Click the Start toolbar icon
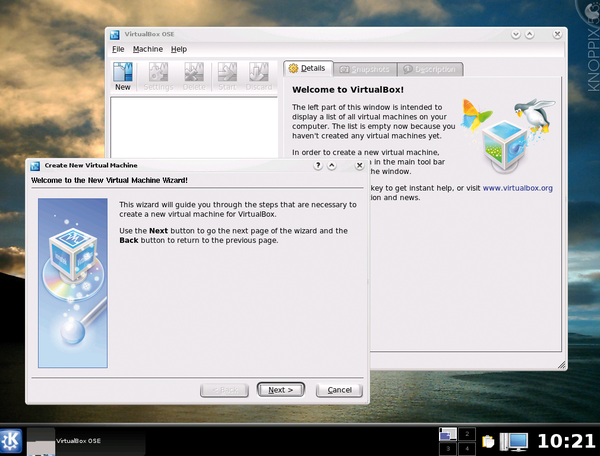600x456 pixels. click(x=227, y=77)
